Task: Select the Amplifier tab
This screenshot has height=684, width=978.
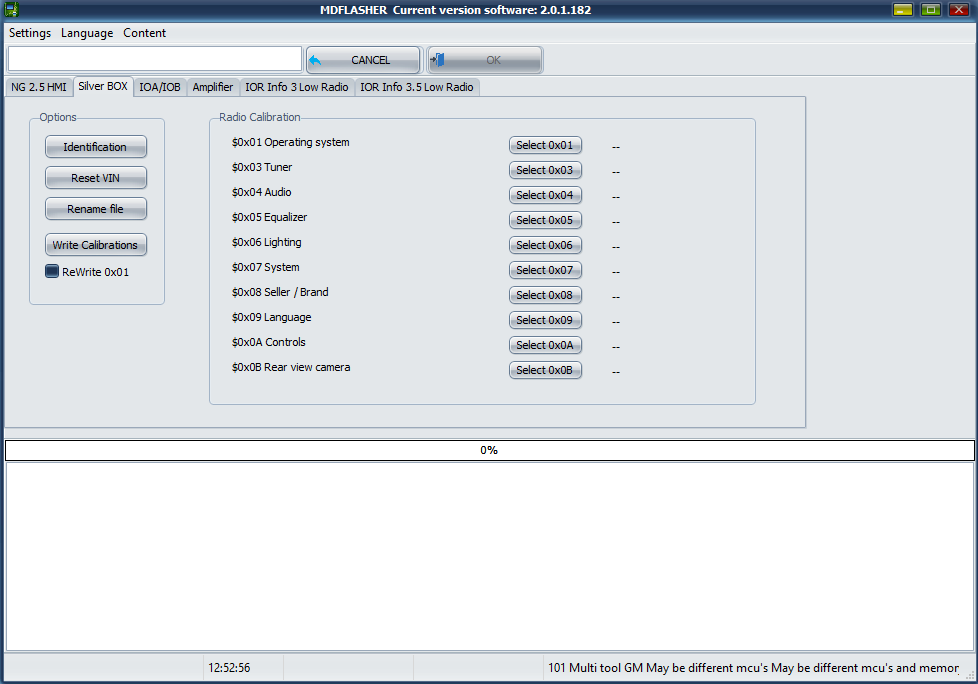Action: 213,87
